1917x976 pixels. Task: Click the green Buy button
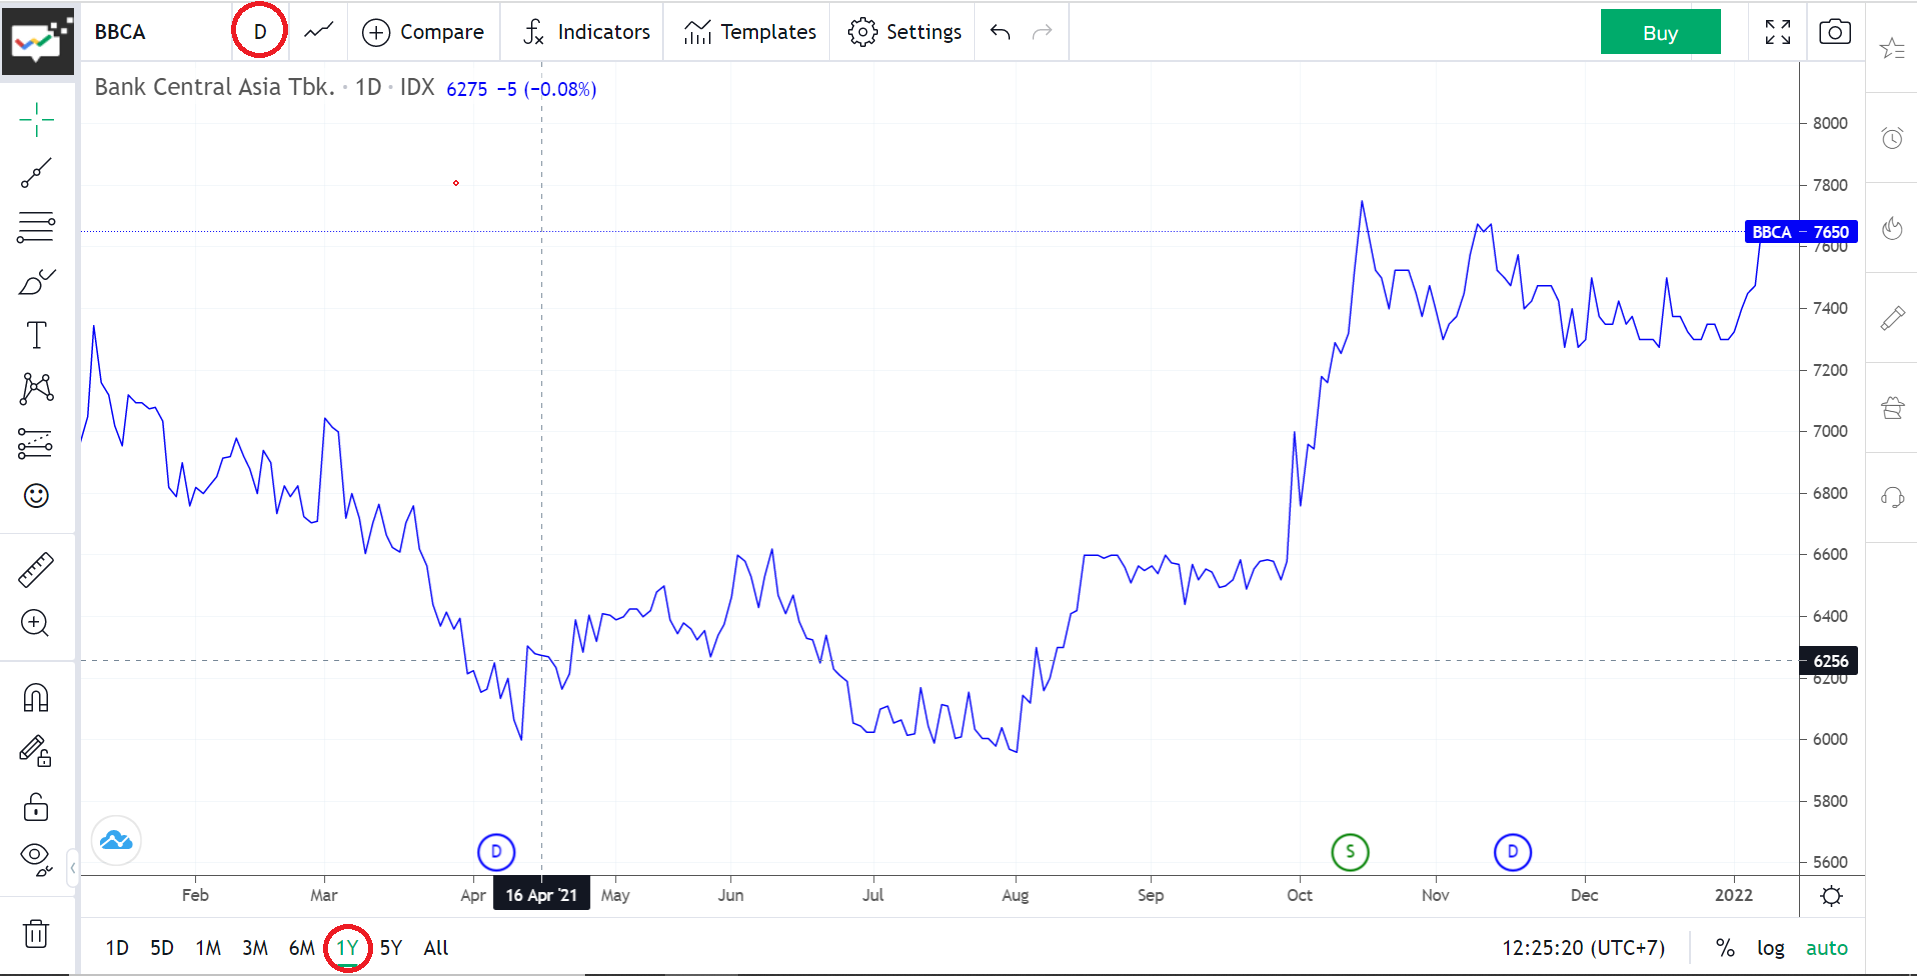pos(1660,31)
